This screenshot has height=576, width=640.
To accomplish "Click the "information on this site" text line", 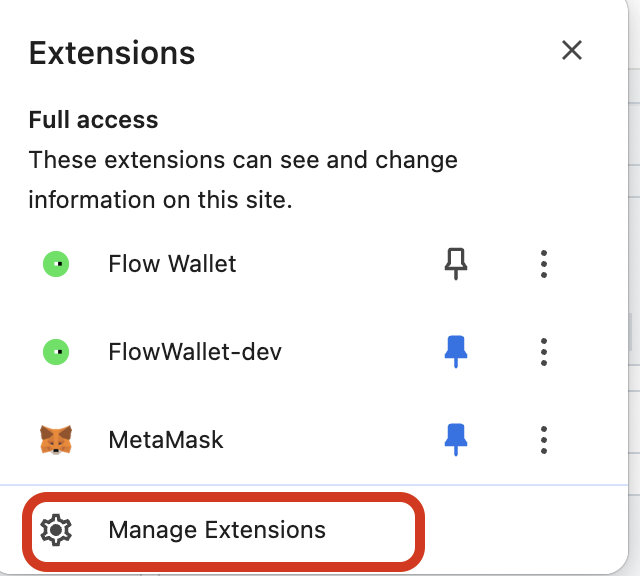I will (160, 199).
